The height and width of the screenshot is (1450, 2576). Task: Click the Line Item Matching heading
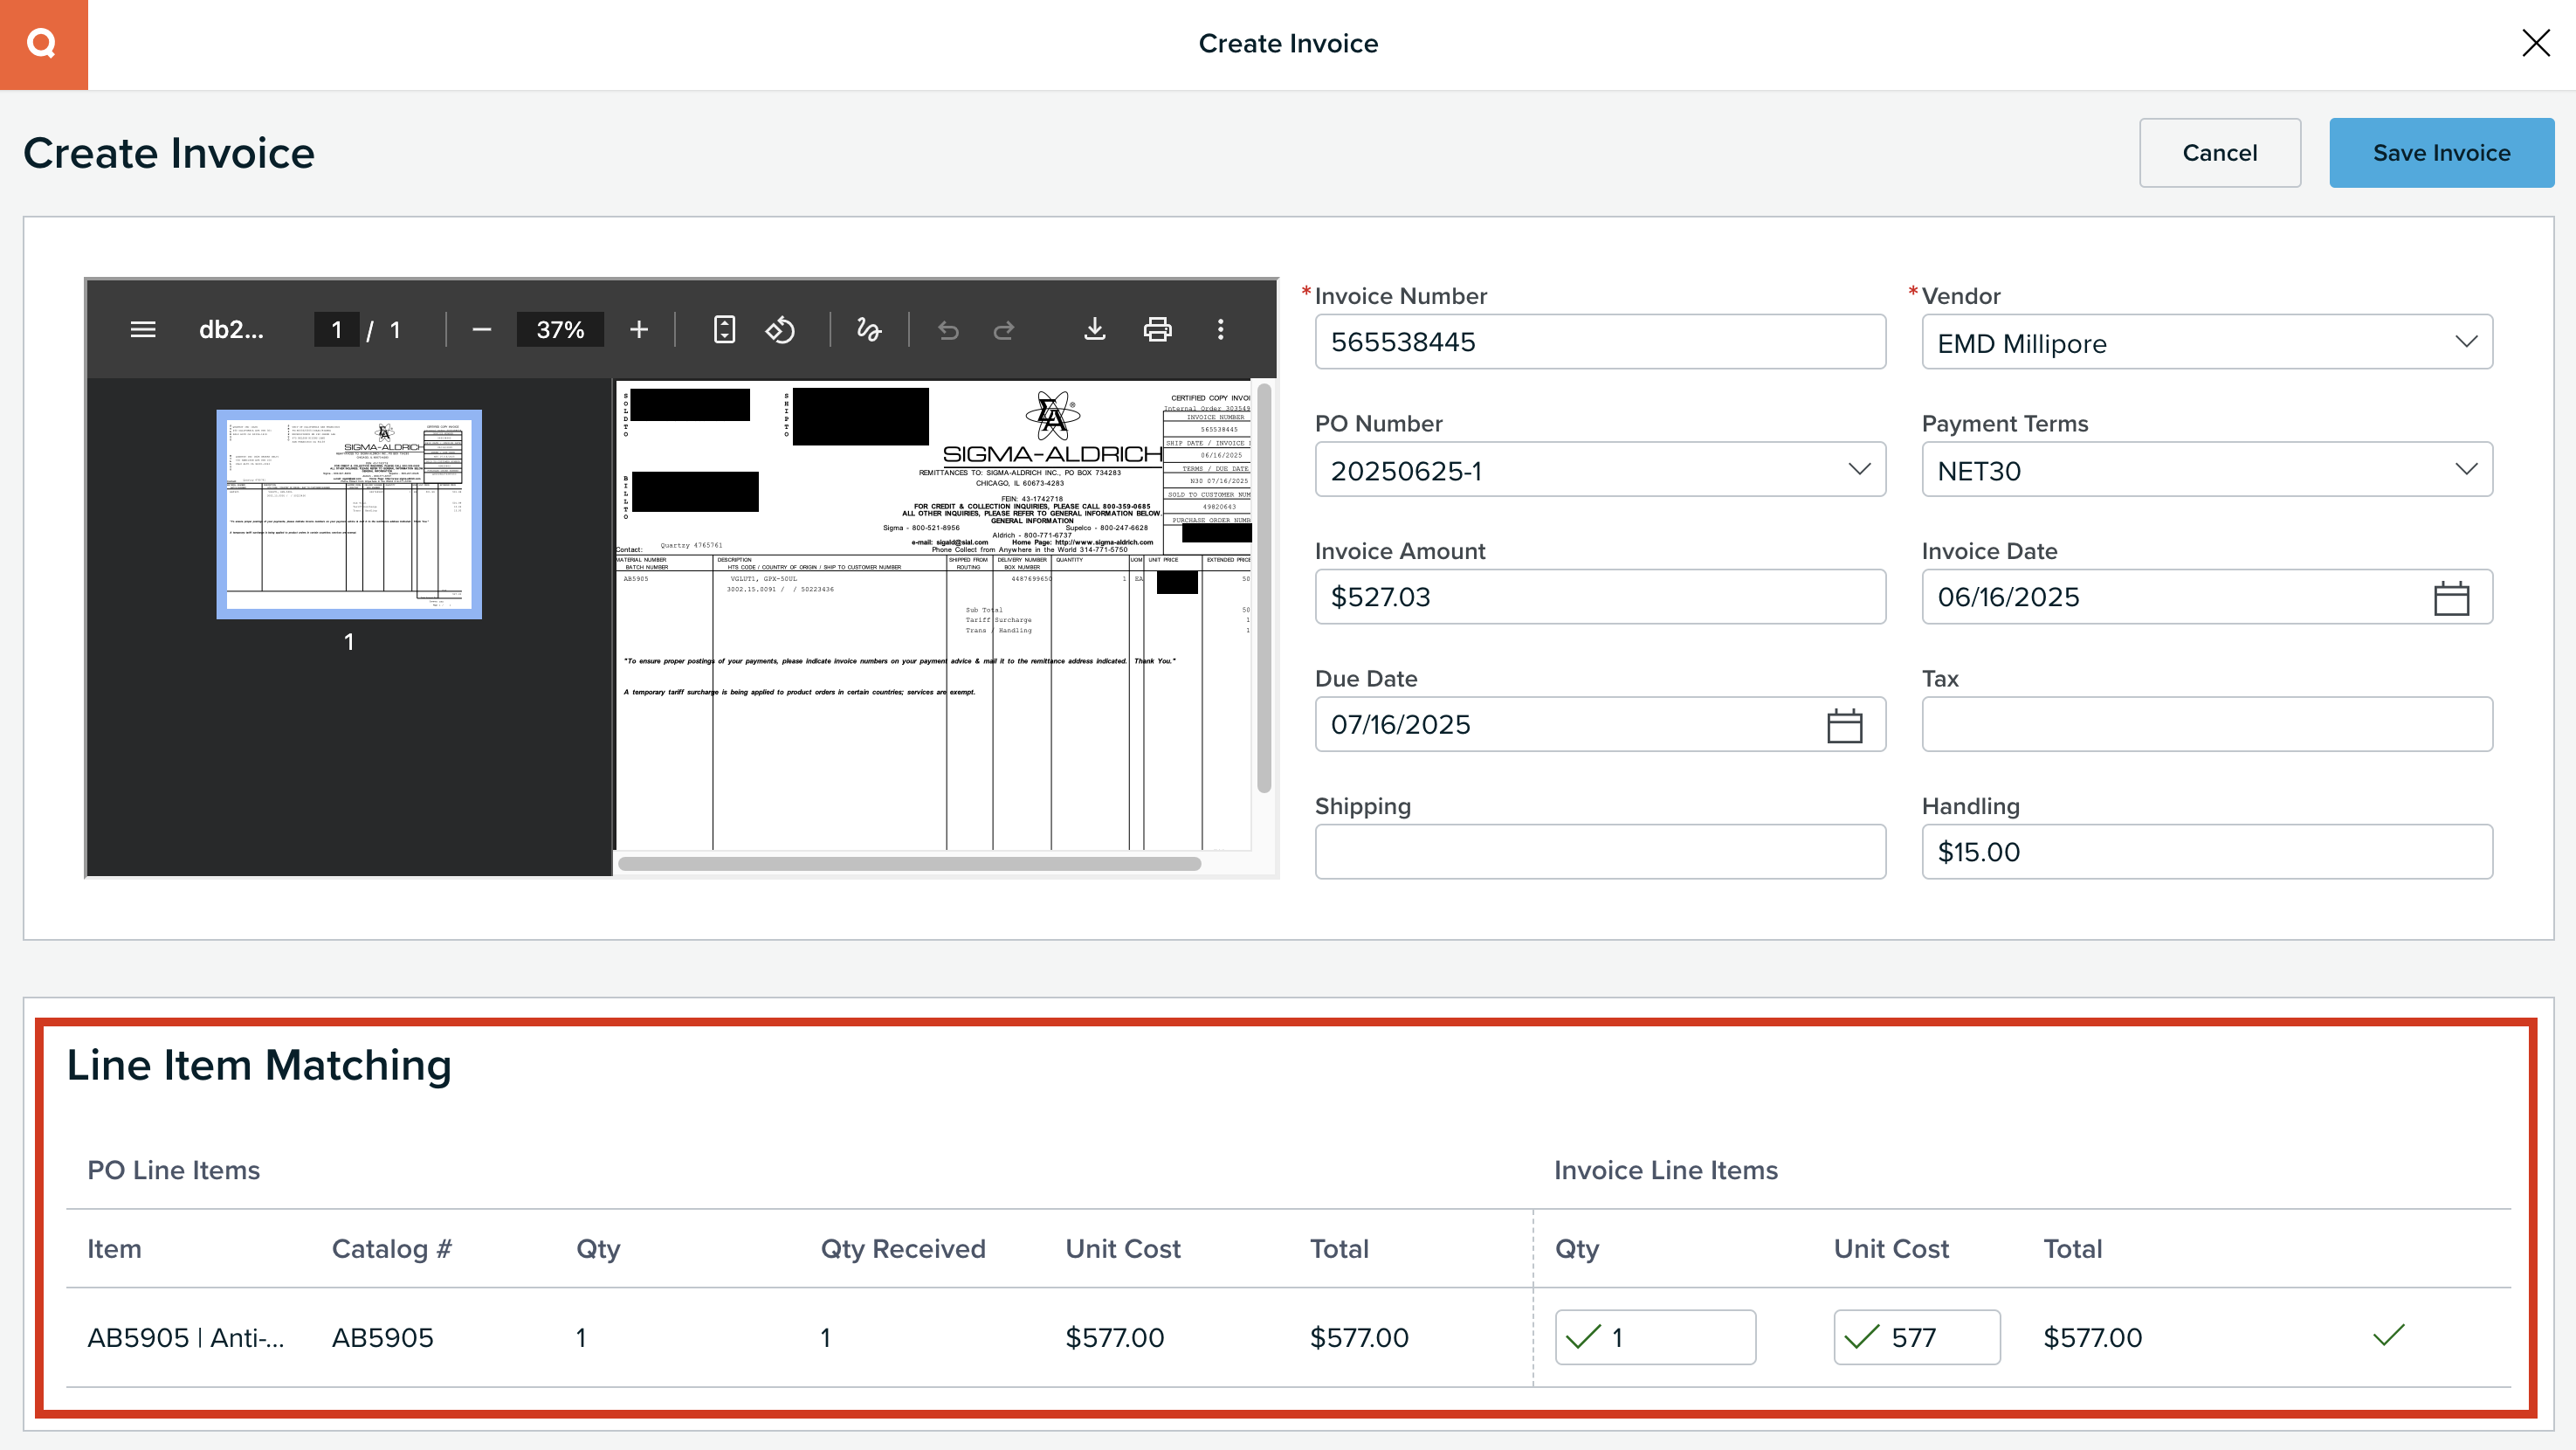click(259, 1066)
